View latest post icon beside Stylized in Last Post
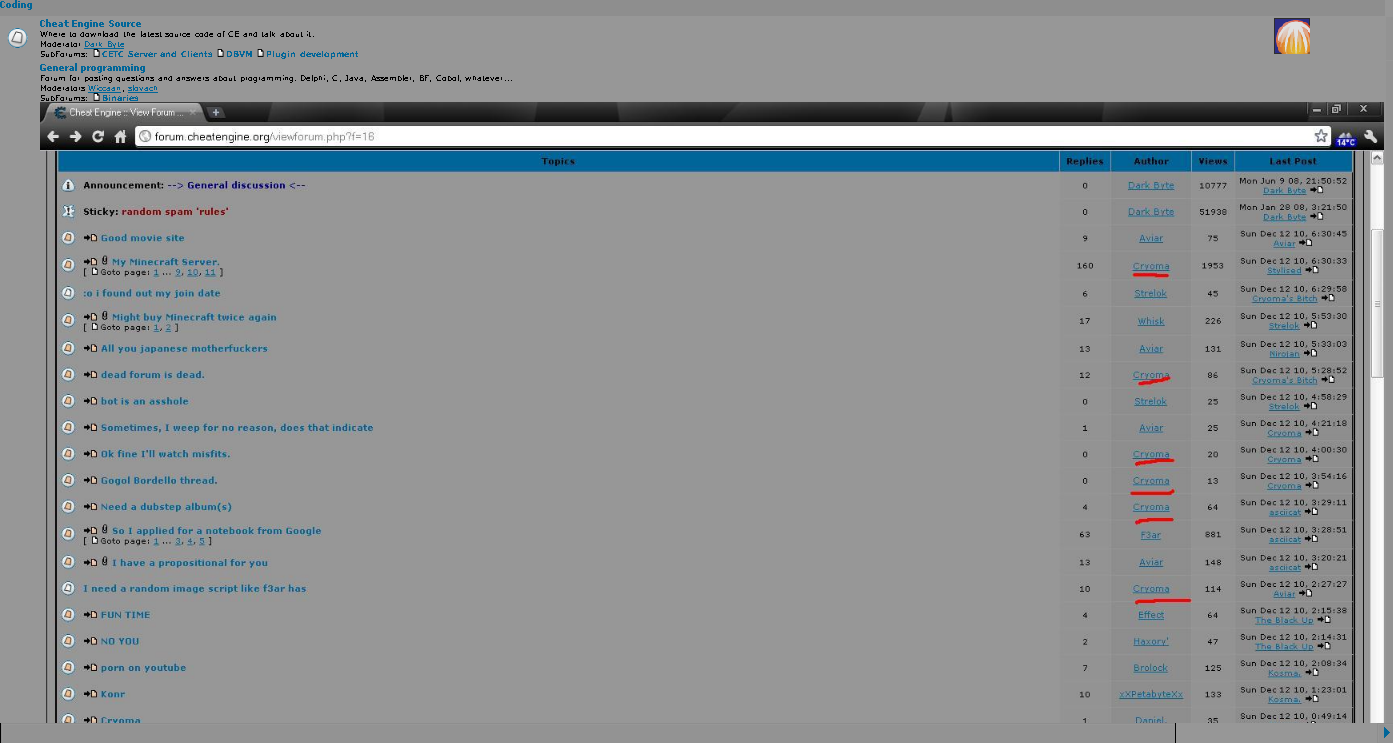The height and width of the screenshot is (743, 1393). point(1312,270)
